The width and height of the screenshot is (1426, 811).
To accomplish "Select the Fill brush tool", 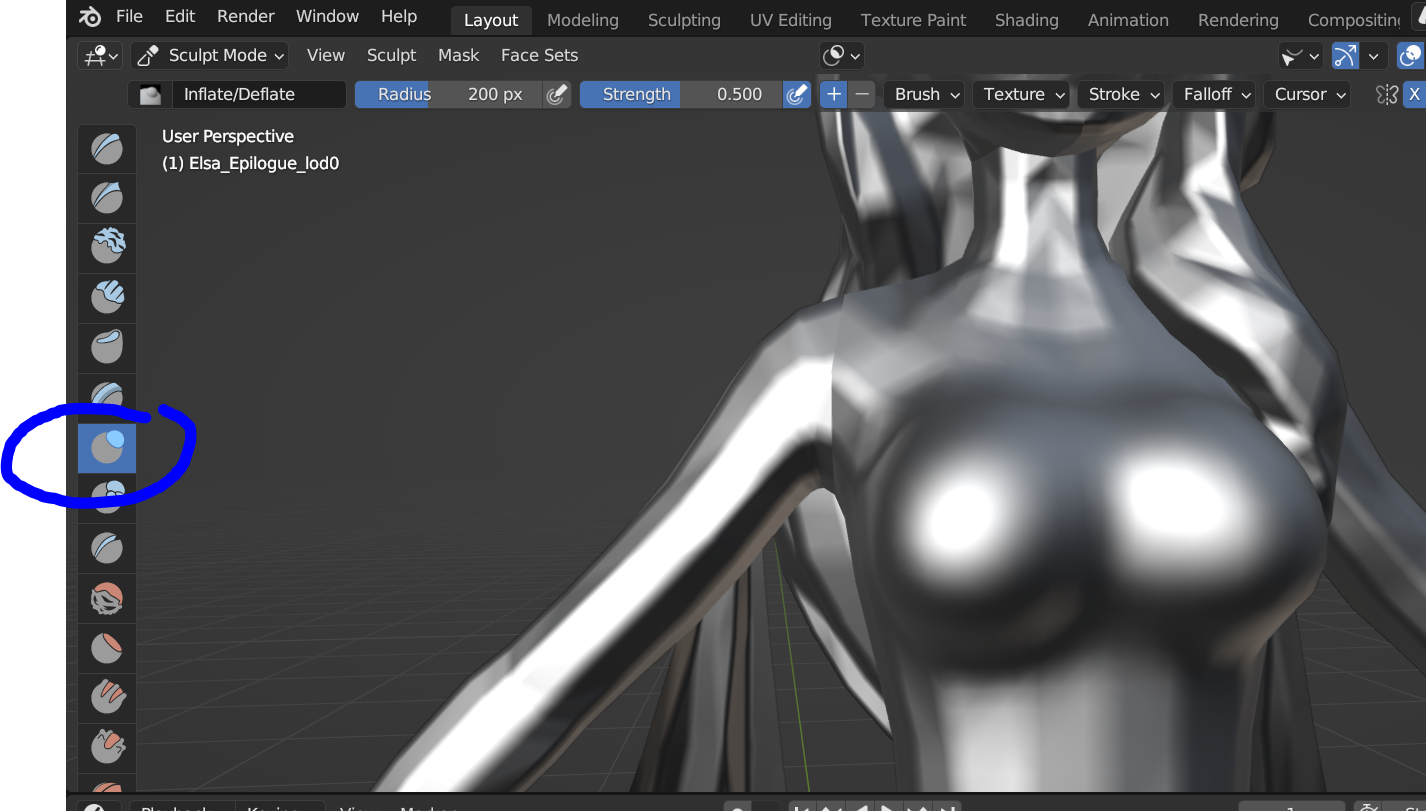I will (x=107, y=697).
